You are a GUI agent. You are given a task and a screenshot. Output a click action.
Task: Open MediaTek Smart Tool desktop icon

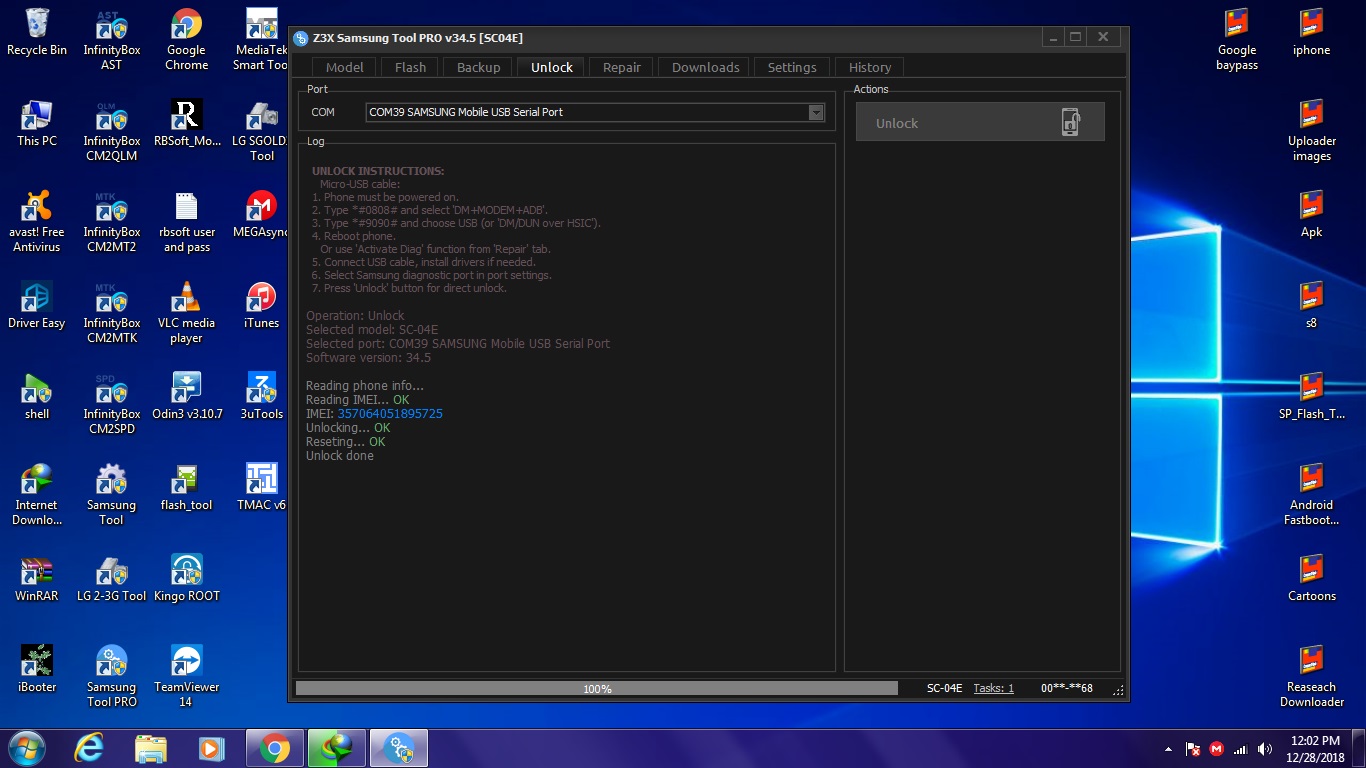[261, 40]
